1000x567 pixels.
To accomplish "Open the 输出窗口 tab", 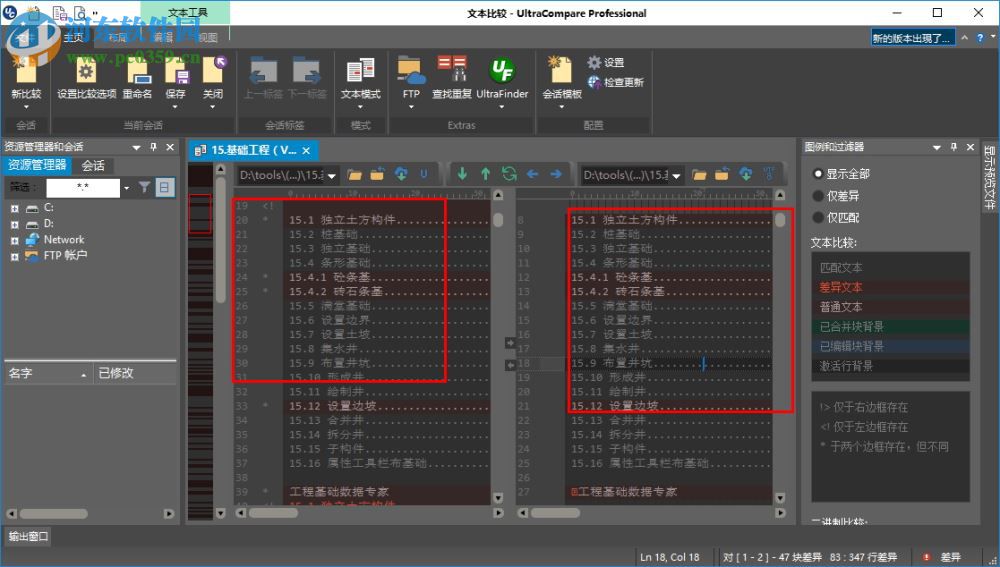I will pyautogui.click(x=27, y=536).
